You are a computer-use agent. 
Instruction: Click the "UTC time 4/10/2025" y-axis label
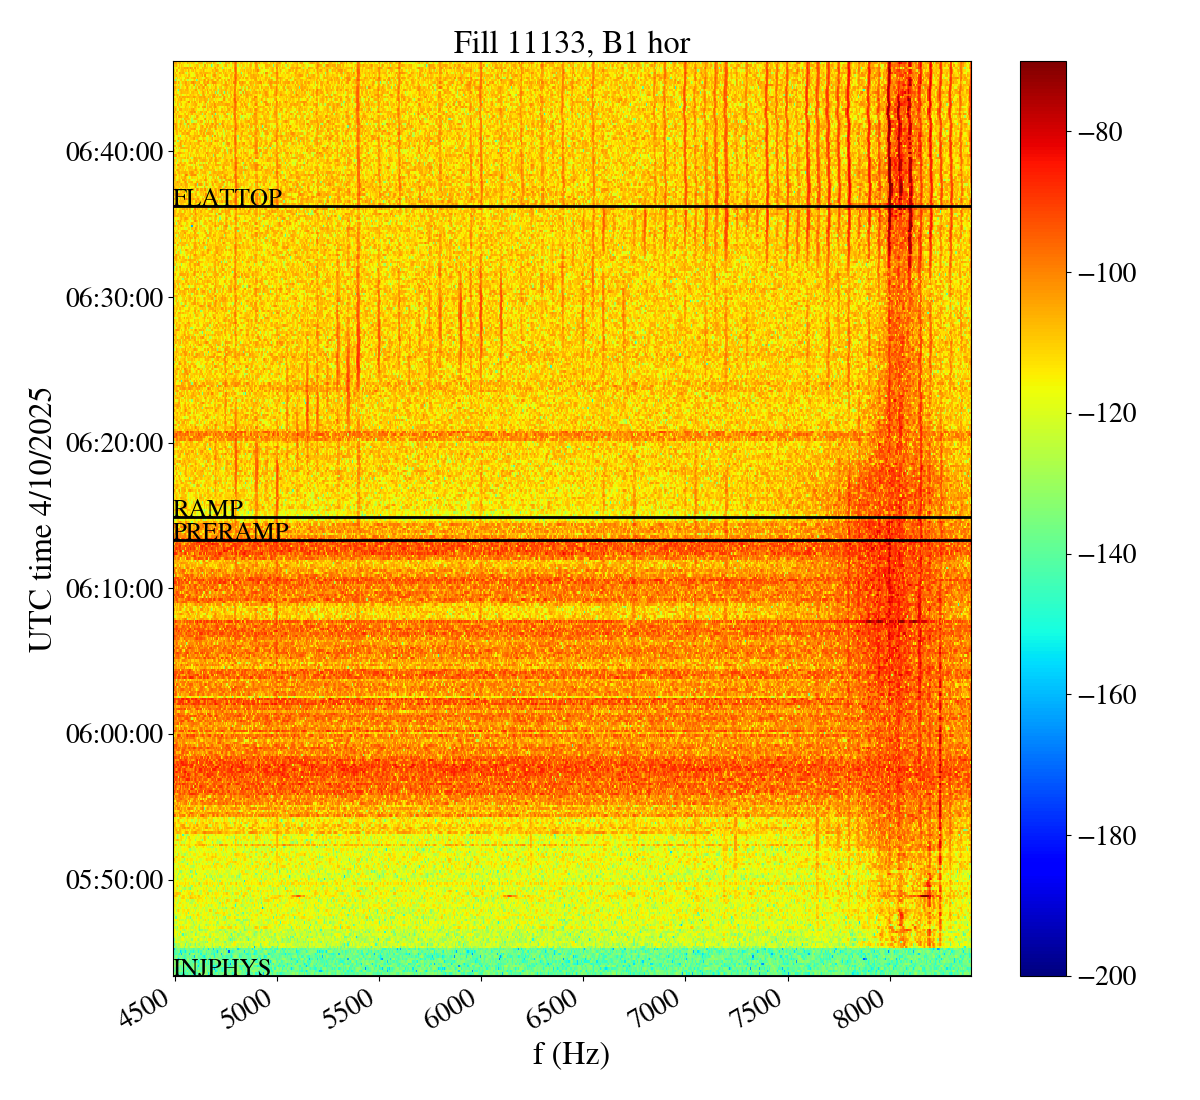click(x=41, y=518)
